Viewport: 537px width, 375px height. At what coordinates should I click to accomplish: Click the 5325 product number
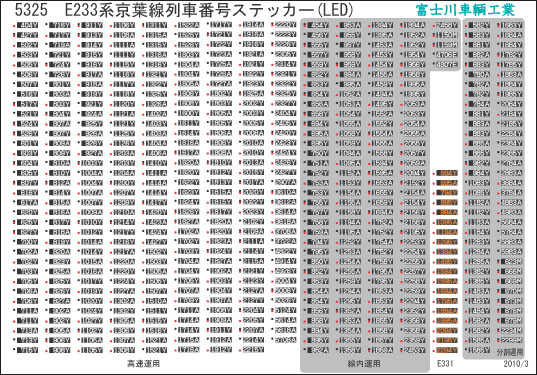click(x=31, y=10)
